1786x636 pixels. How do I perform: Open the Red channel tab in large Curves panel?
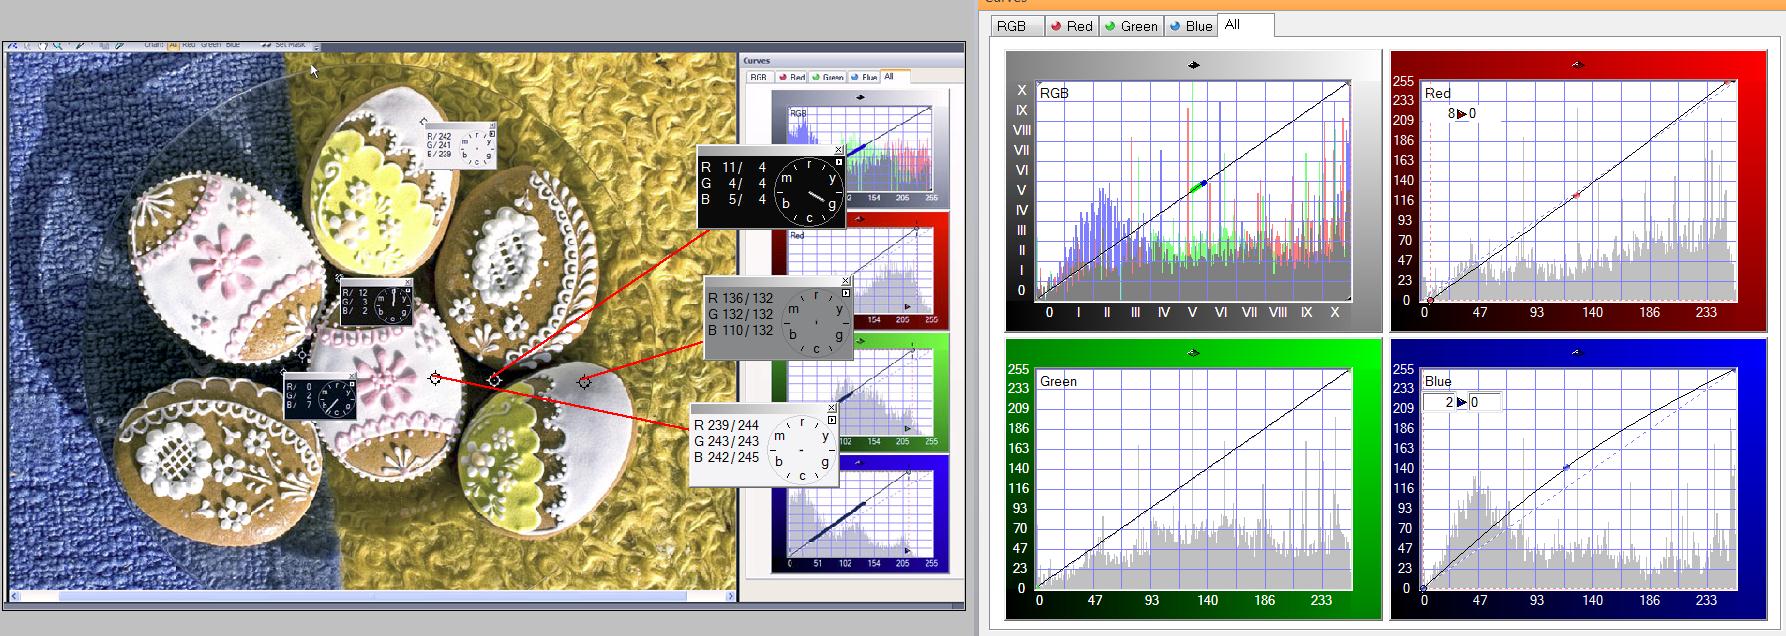click(x=1071, y=26)
